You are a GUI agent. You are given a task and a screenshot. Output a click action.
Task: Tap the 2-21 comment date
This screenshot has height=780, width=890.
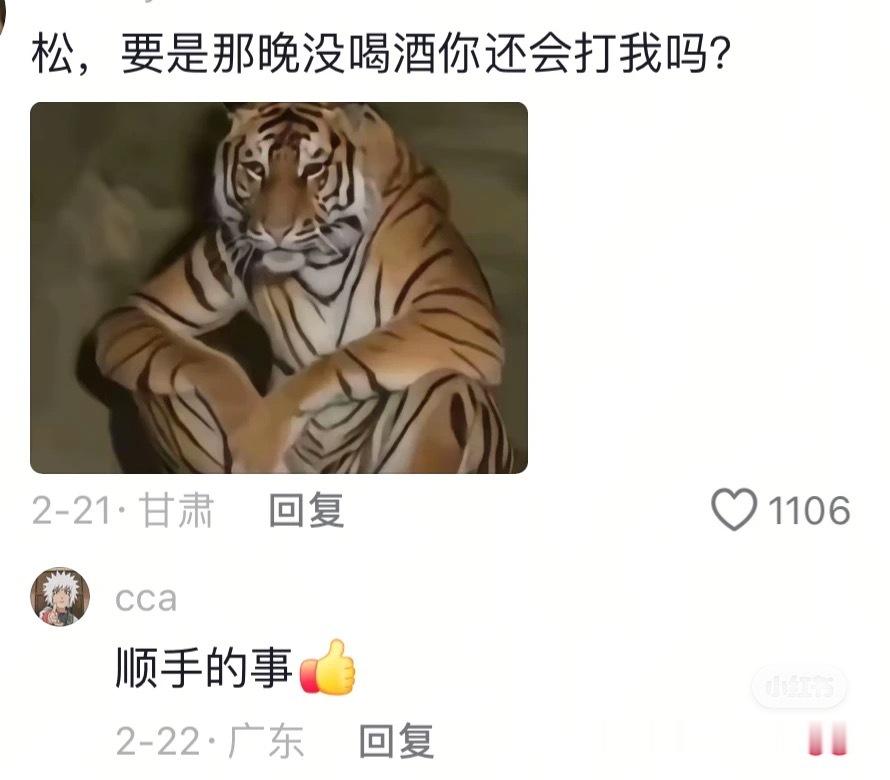[71, 510]
